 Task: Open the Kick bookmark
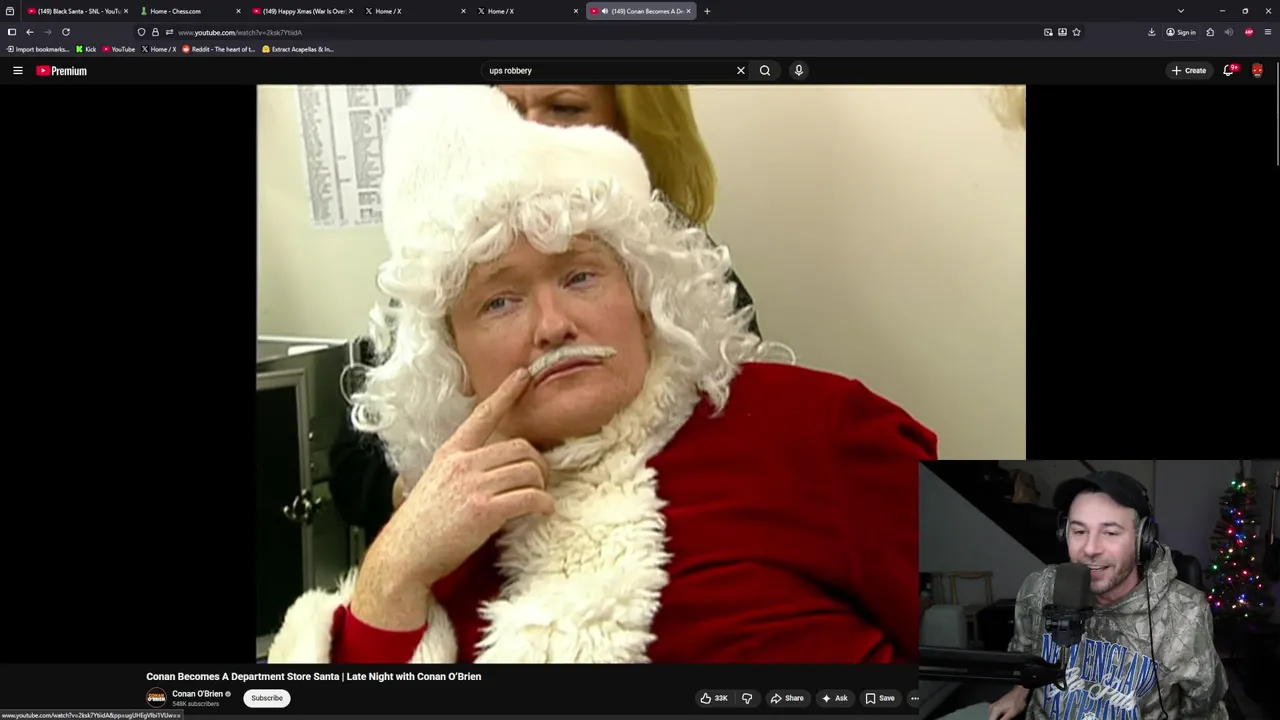tap(86, 49)
